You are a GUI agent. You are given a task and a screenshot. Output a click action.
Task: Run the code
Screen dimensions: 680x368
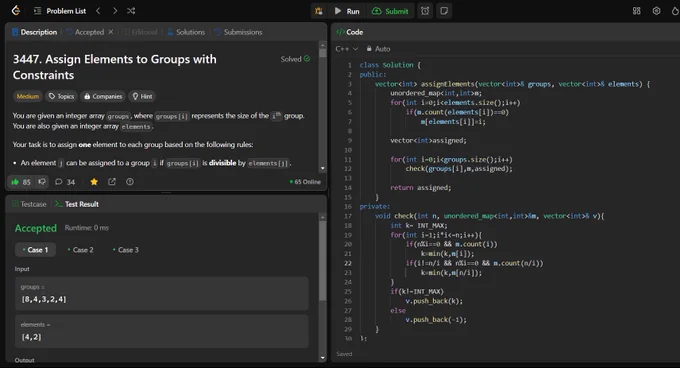coord(347,11)
